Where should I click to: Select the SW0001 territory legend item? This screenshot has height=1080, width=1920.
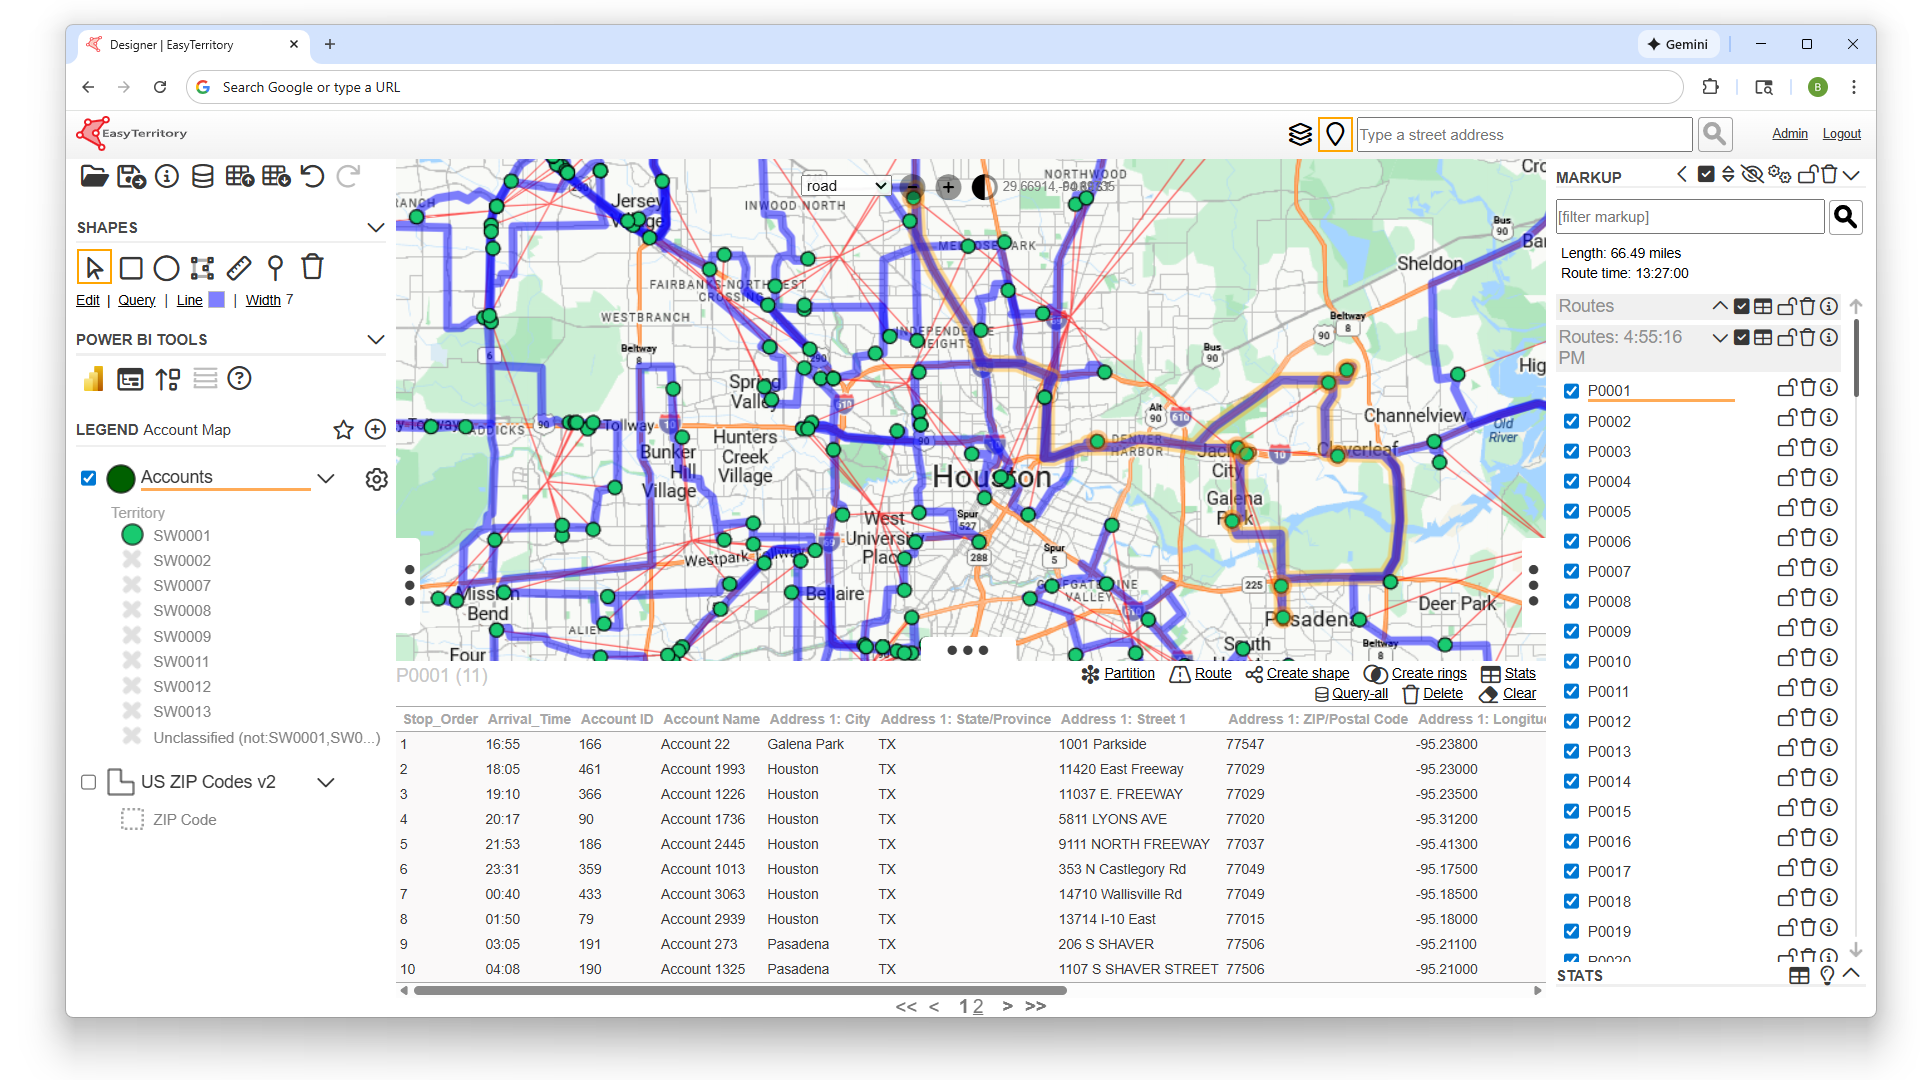pos(181,536)
